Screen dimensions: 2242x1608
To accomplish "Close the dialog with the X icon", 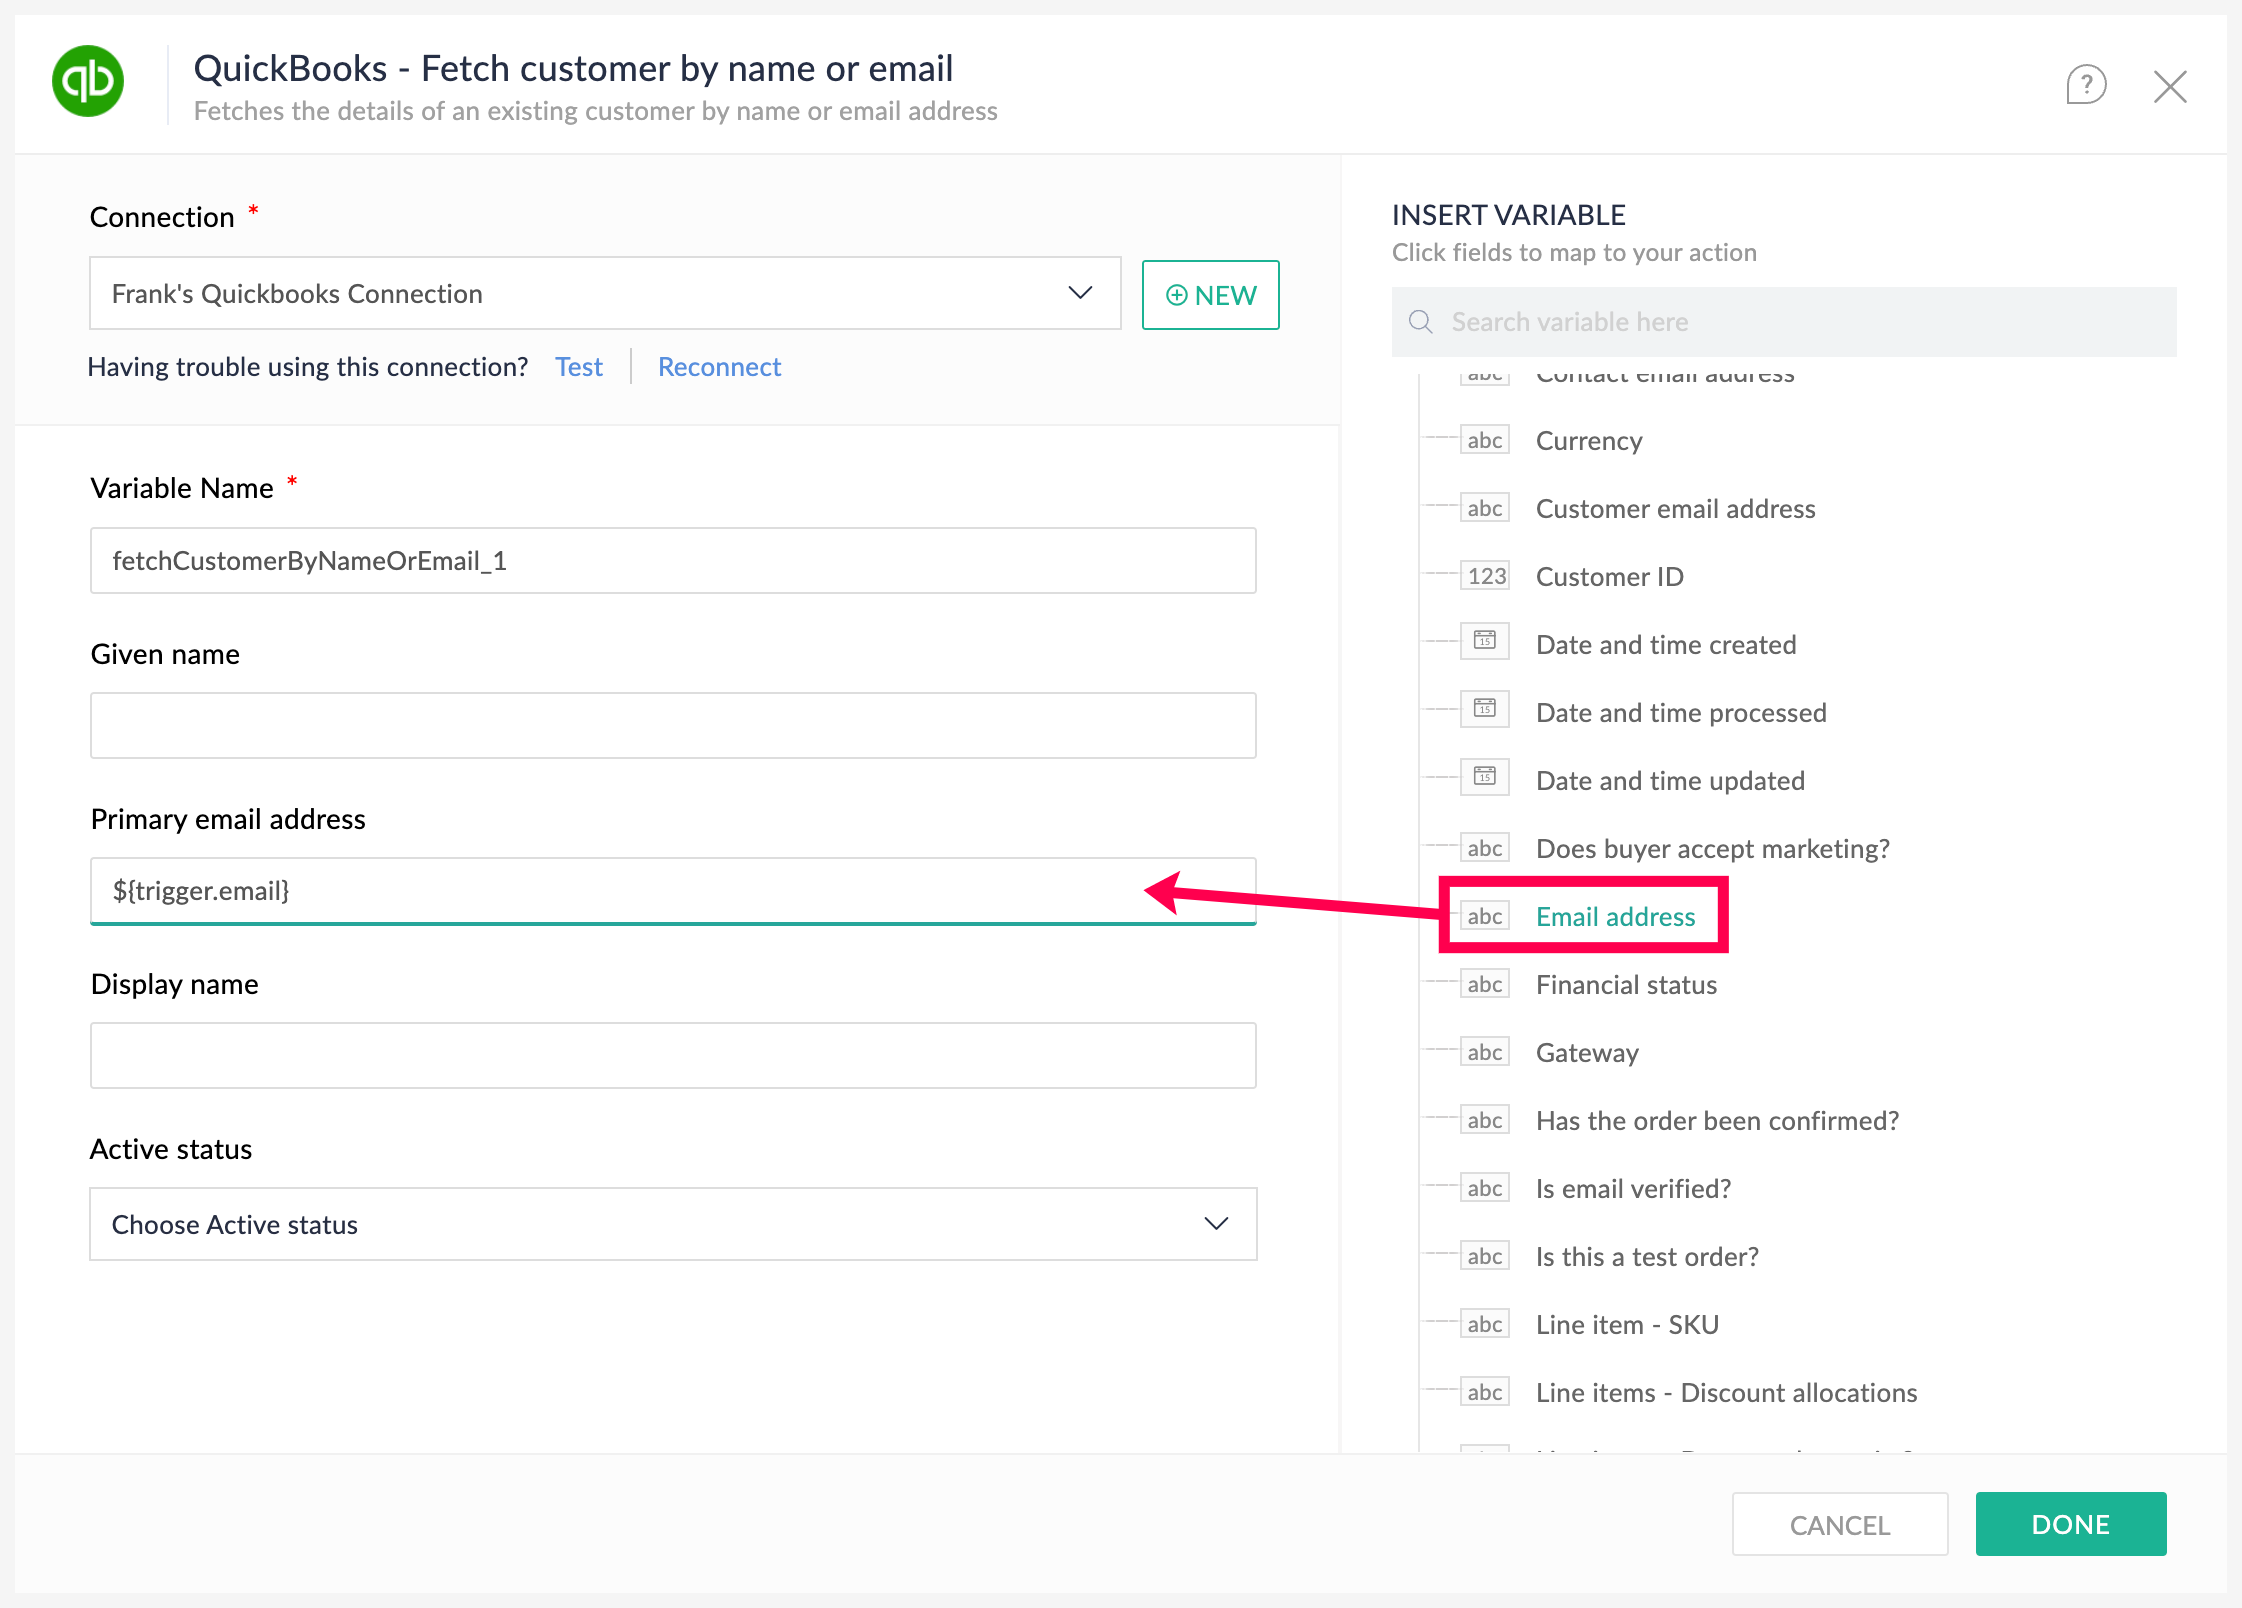I will point(2169,87).
